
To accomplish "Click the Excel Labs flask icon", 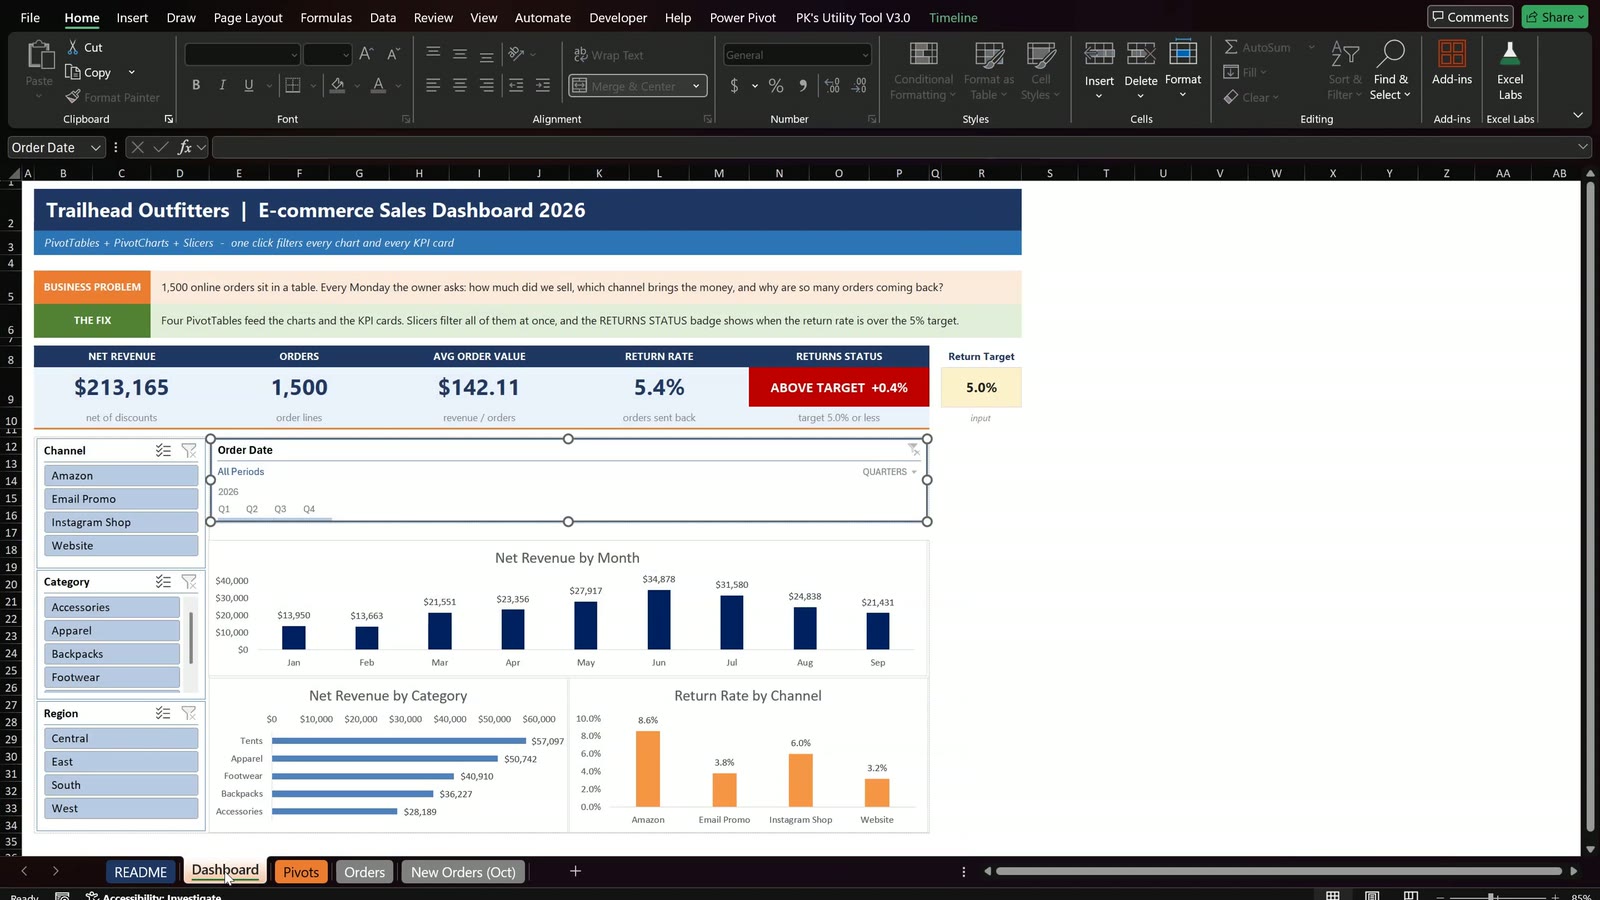I will pyautogui.click(x=1510, y=53).
